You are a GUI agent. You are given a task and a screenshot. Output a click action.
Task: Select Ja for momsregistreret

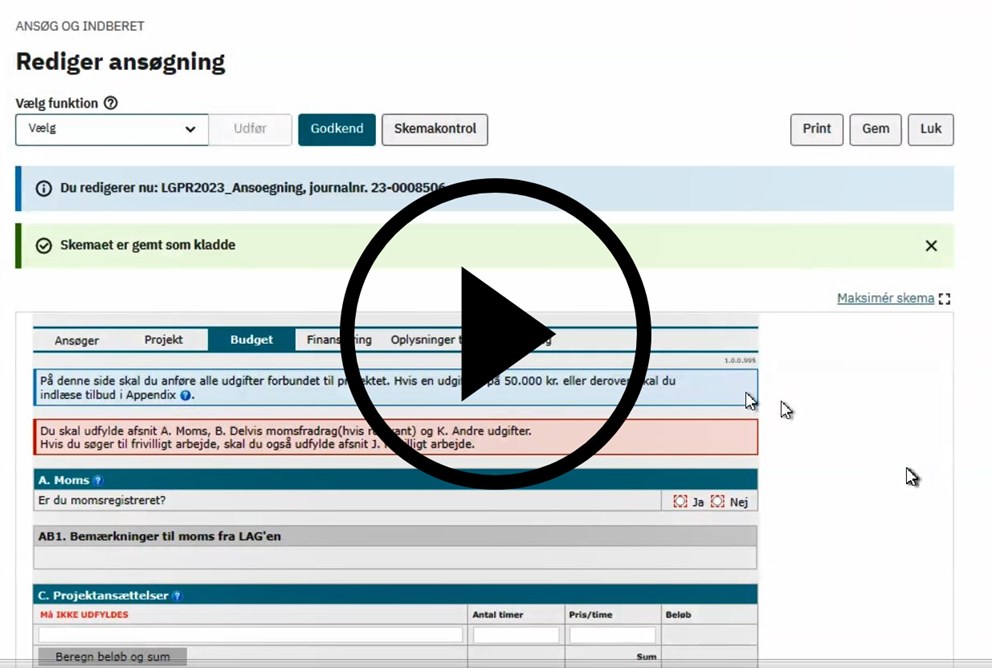coord(680,502)
